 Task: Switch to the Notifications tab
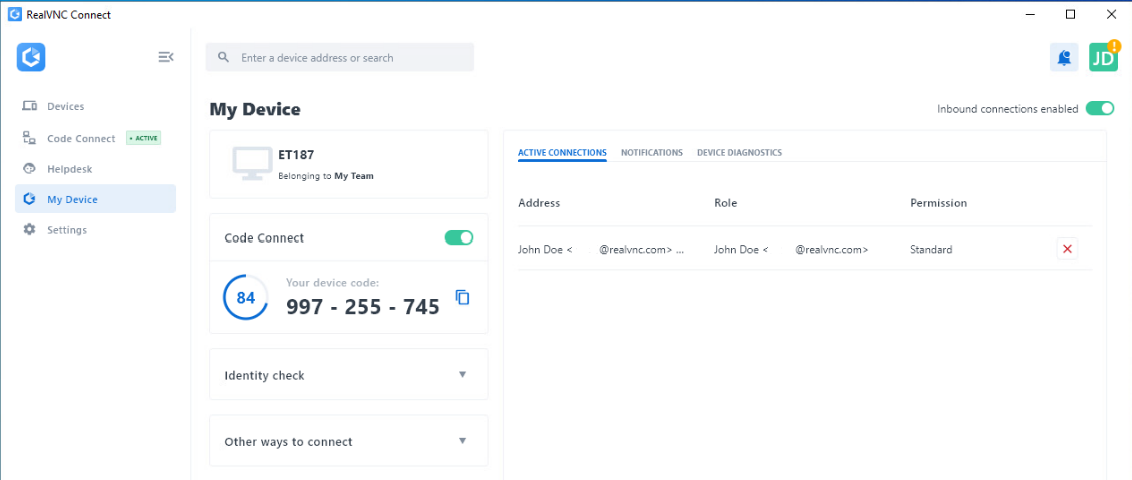pyautogui.click(x=651, y=153)
